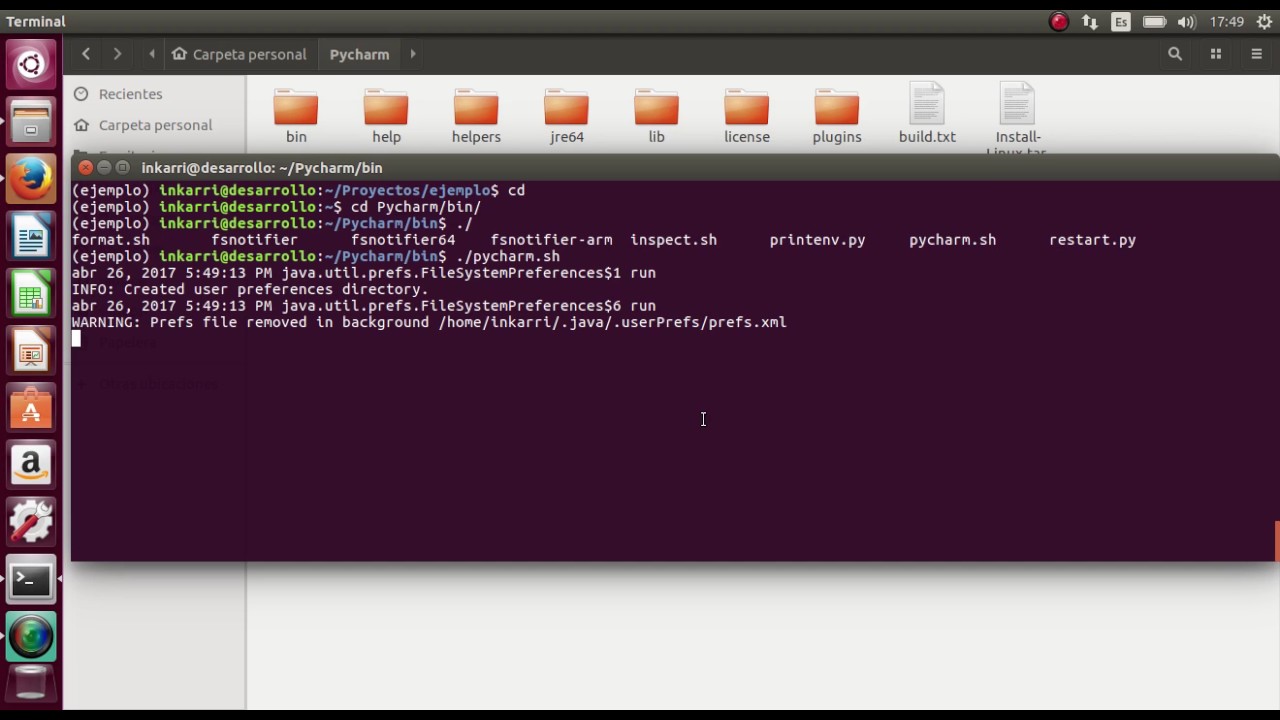1280x720 pixels.
Task: Search files with the magnifier icon
Action: pyautogui.click(x=1175, y=54)
